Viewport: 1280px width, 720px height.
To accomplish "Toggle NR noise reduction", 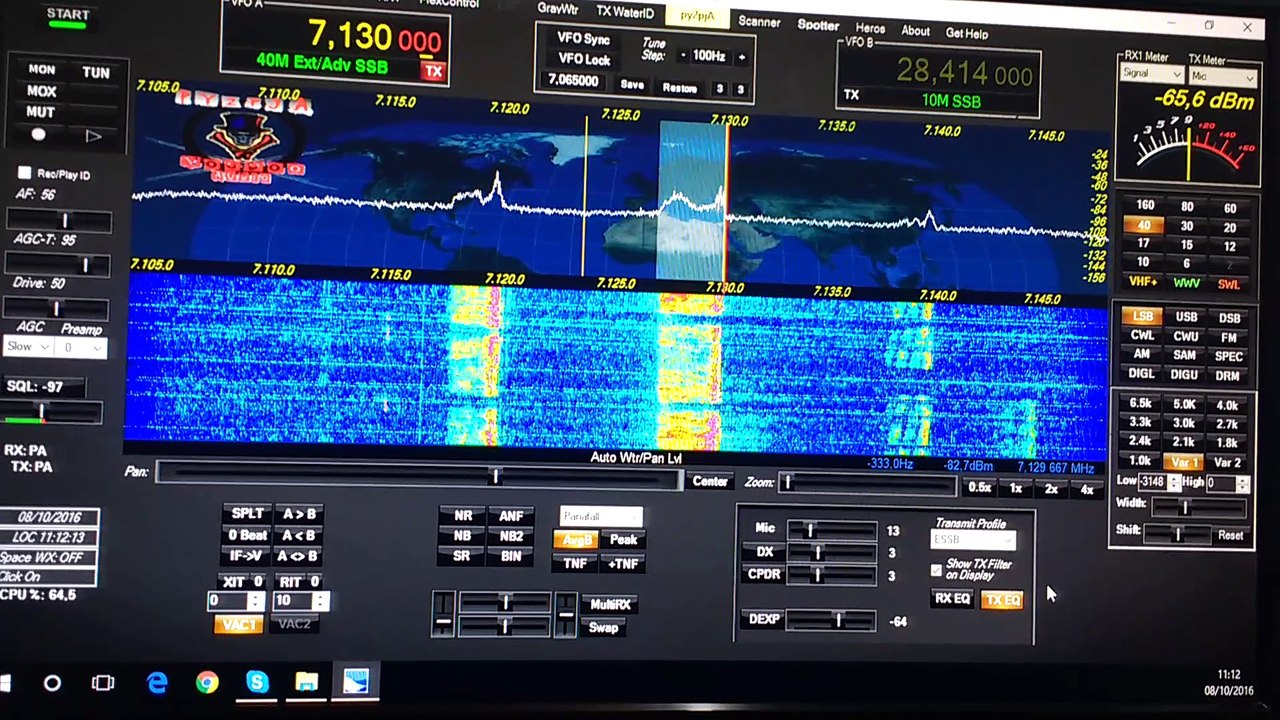I will click(463, 516).
